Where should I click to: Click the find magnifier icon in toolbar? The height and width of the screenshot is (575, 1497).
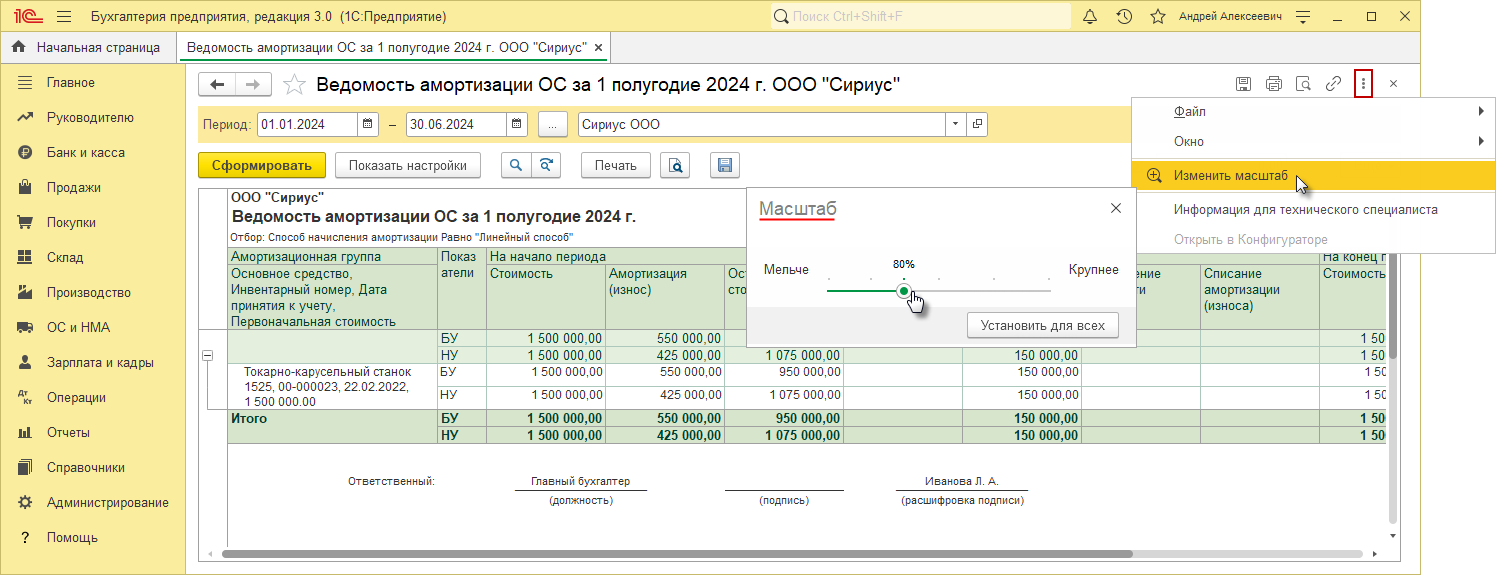pyautogui.click(x=517, y=166)
